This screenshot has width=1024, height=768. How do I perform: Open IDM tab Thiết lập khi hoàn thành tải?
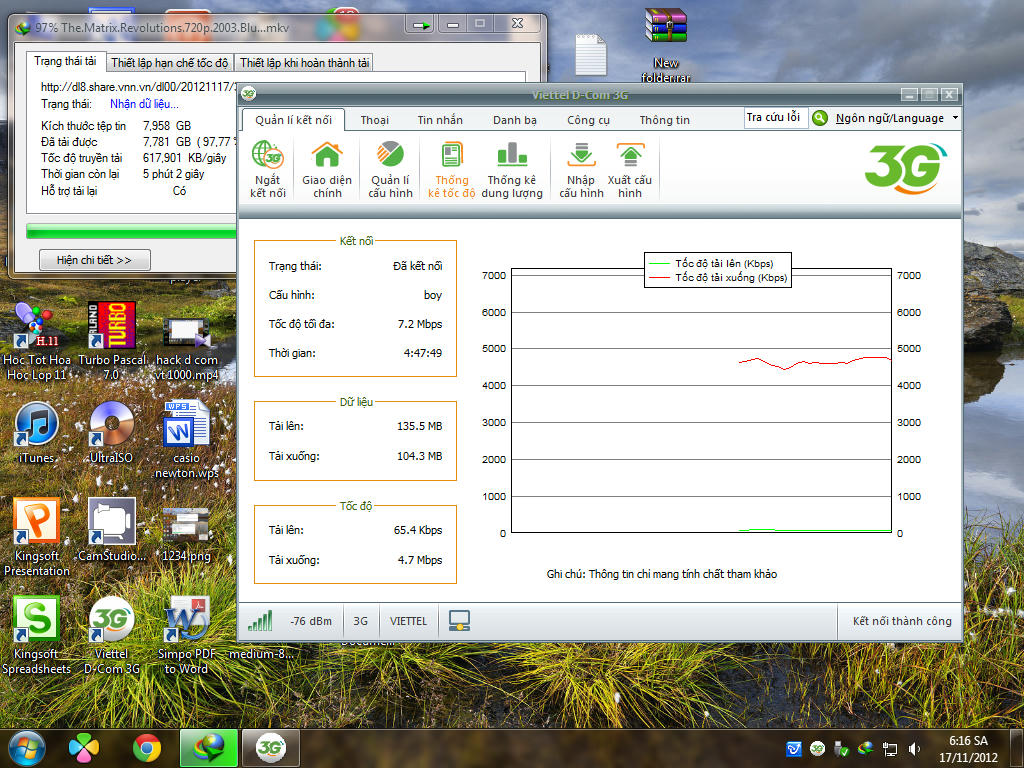click(304, 63)
